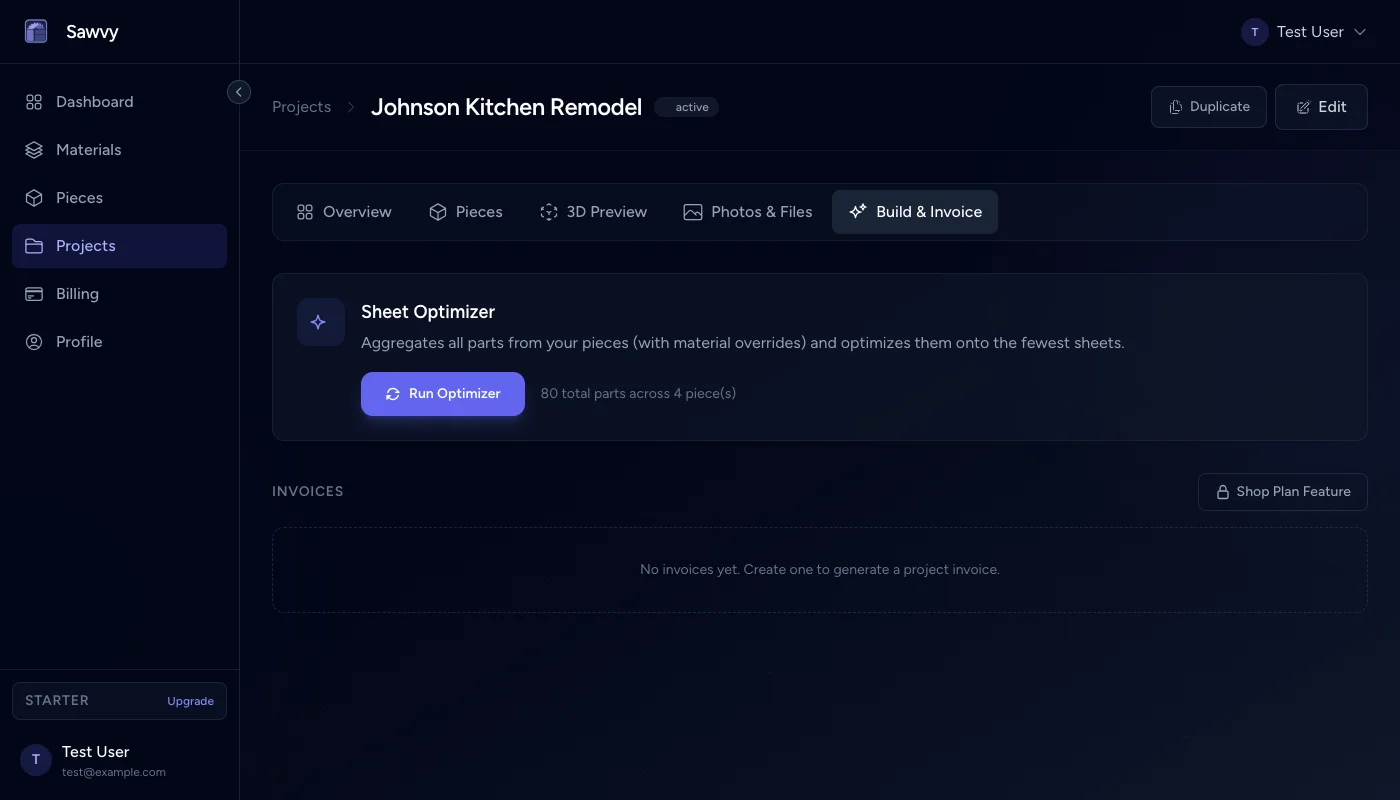
Task: Open the Profile page
Action: coord(79,342)
